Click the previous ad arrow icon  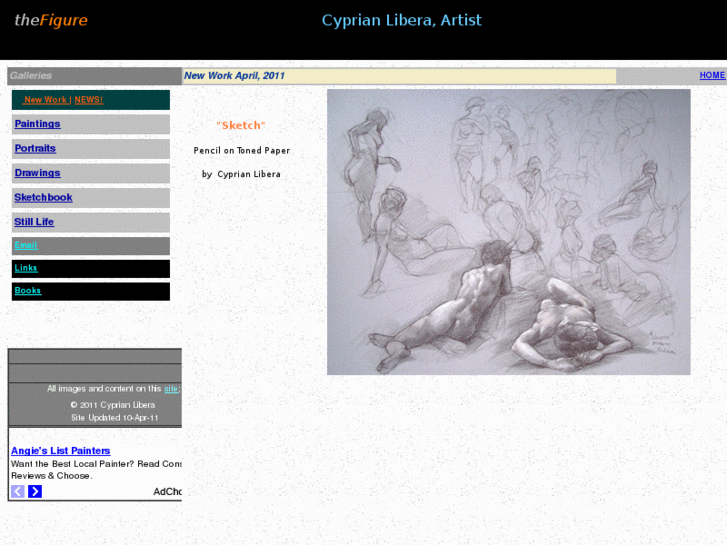pyautogui.click(x=18, y=491)
